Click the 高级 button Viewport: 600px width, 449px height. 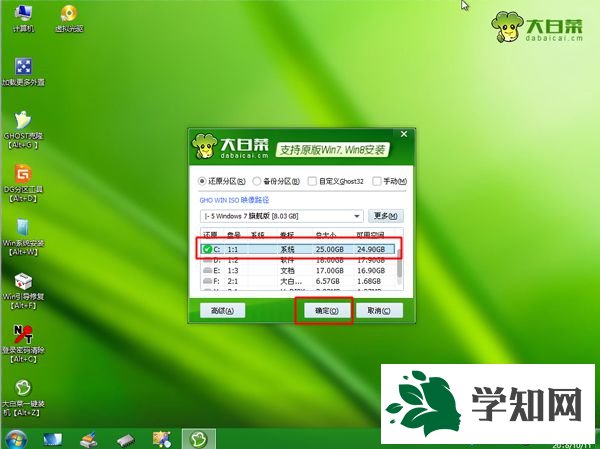[222, 310]
